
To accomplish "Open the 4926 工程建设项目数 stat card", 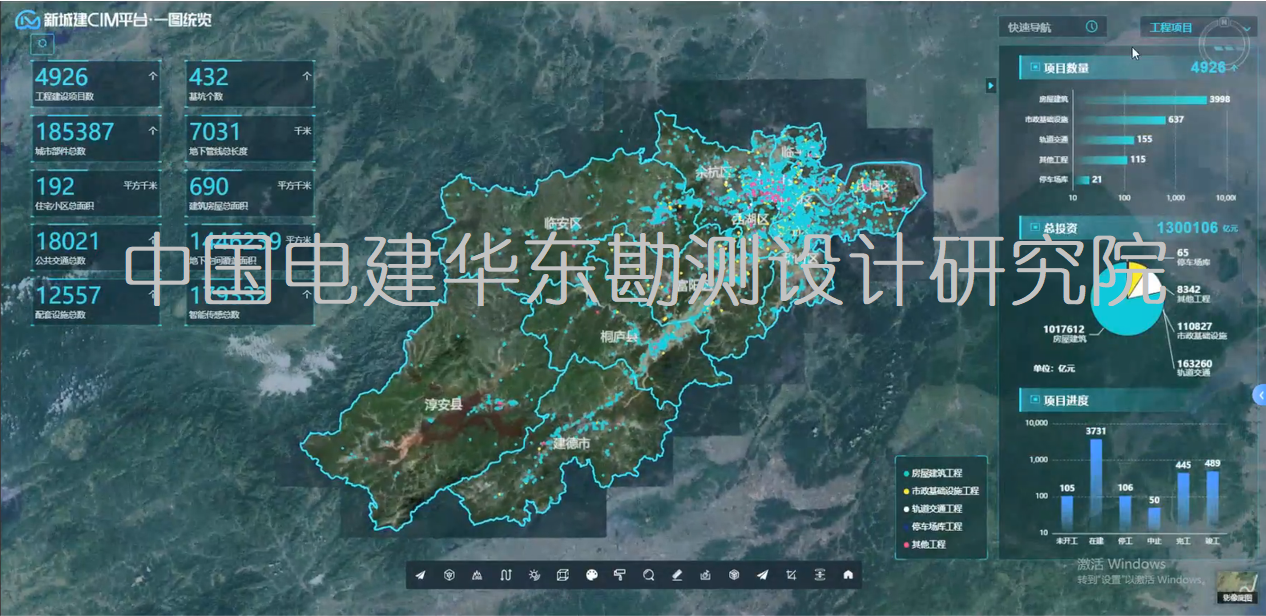I will [96, 84].
